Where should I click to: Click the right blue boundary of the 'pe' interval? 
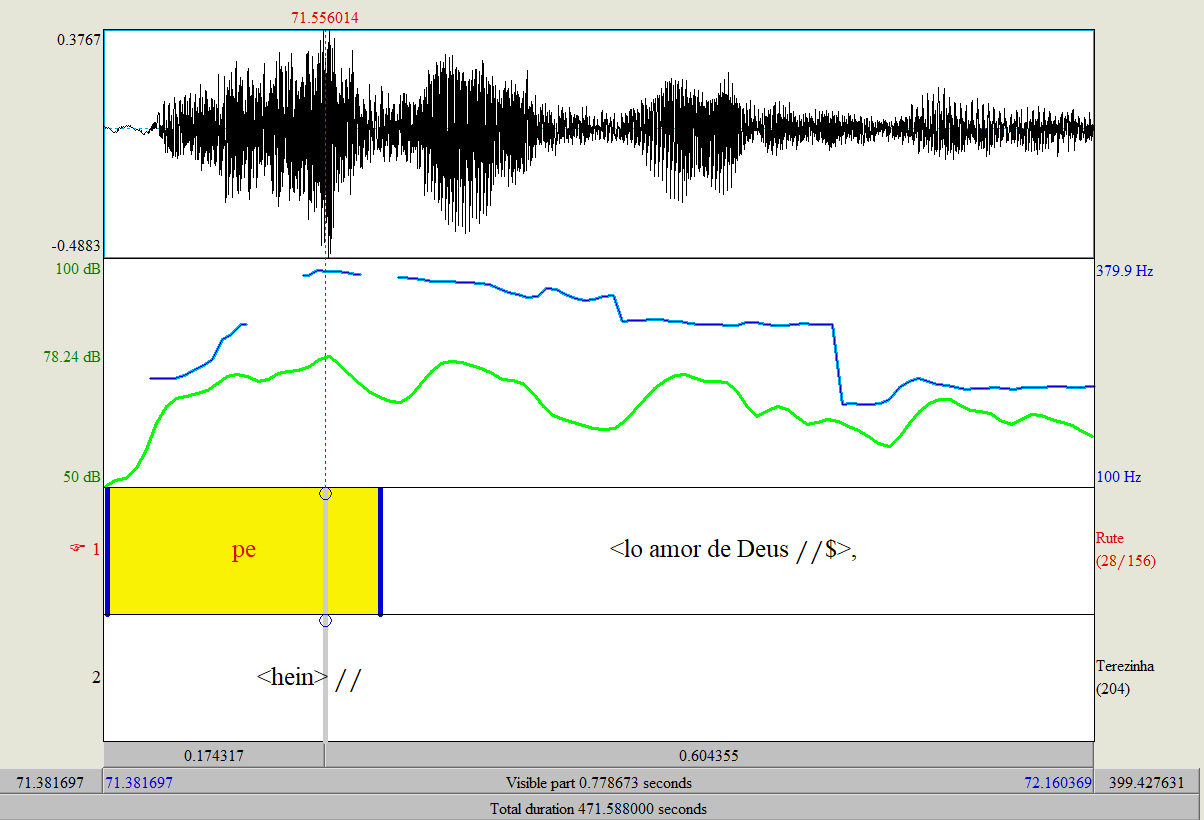coord(380,551)
